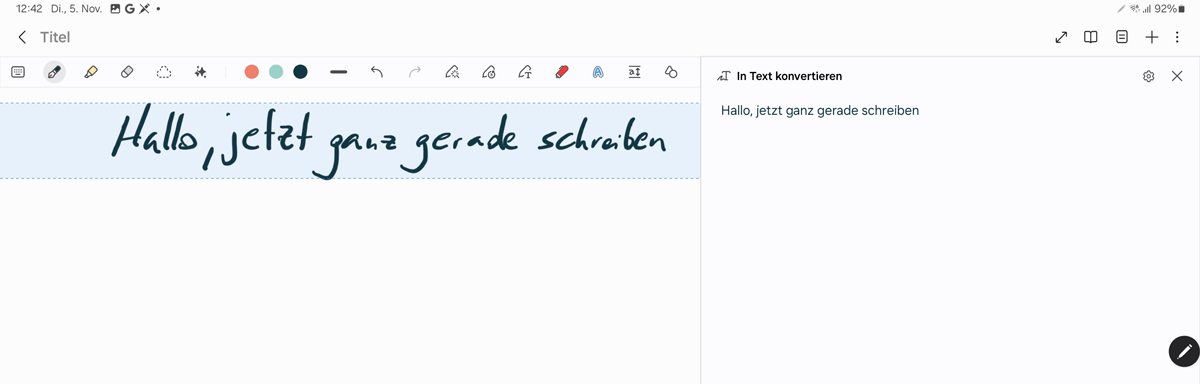The height and width of the screenshot is (384, 1200).
Task: Switch to keyboard input mode
Action: coord(18,72)
